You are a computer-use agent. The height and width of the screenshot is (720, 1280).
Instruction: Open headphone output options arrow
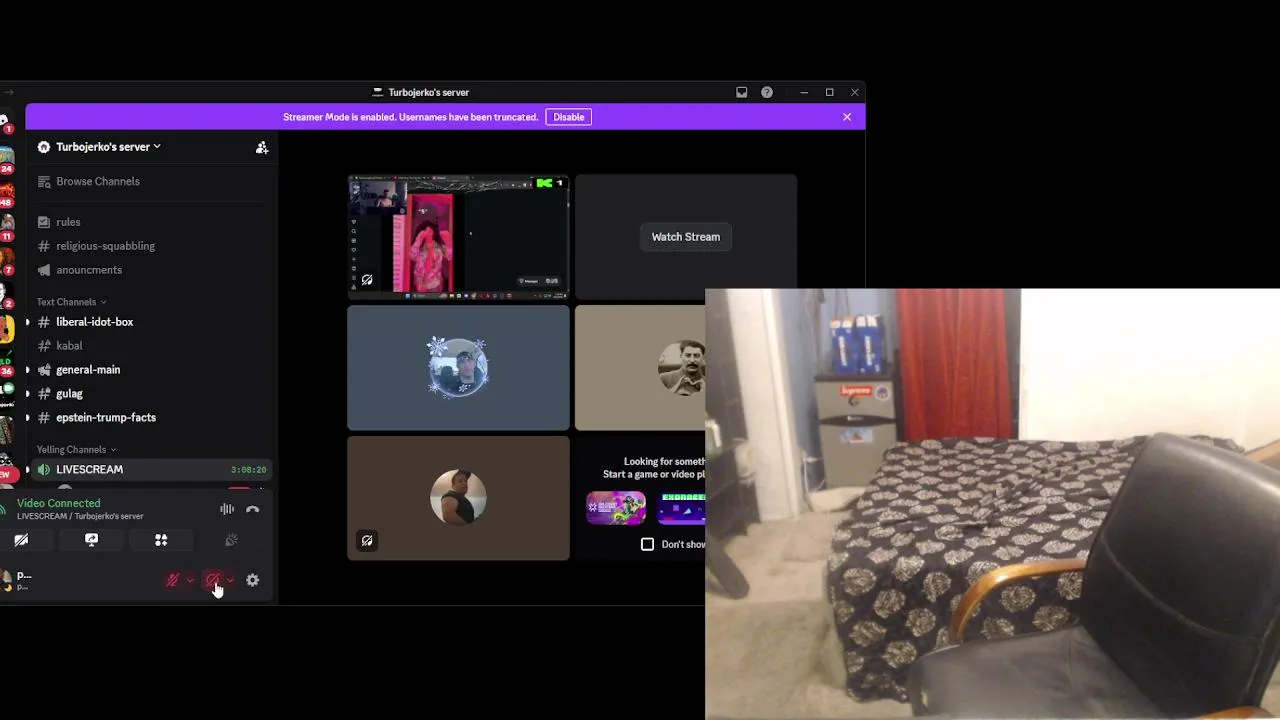pyautogui.click(x=230, y=580)
